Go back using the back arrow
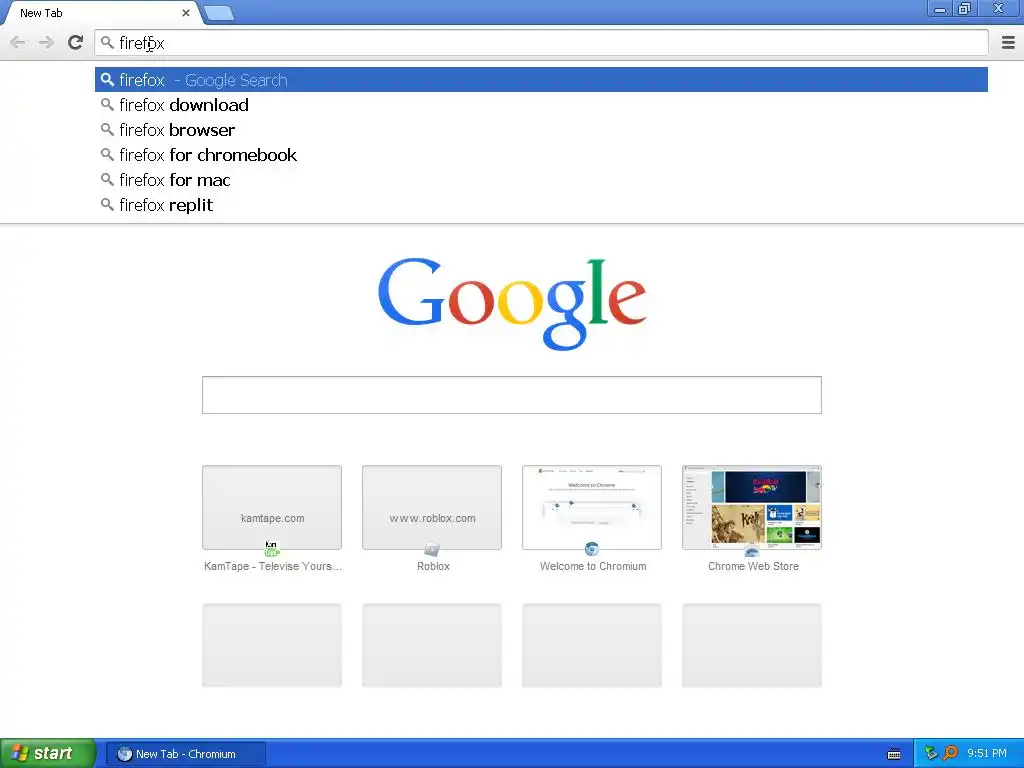Viewport: 1024px width, 768px height. 18,43
